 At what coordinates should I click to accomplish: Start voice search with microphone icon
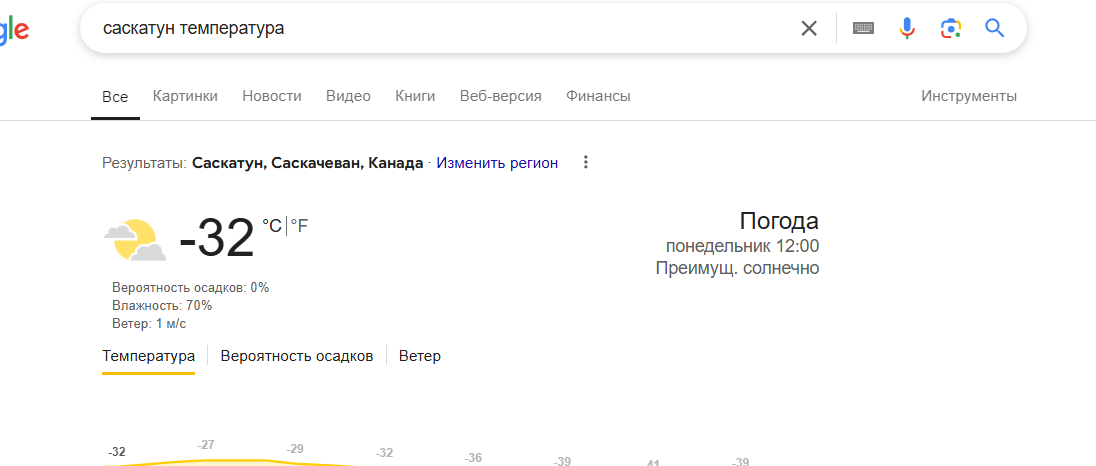pos(907,28)
